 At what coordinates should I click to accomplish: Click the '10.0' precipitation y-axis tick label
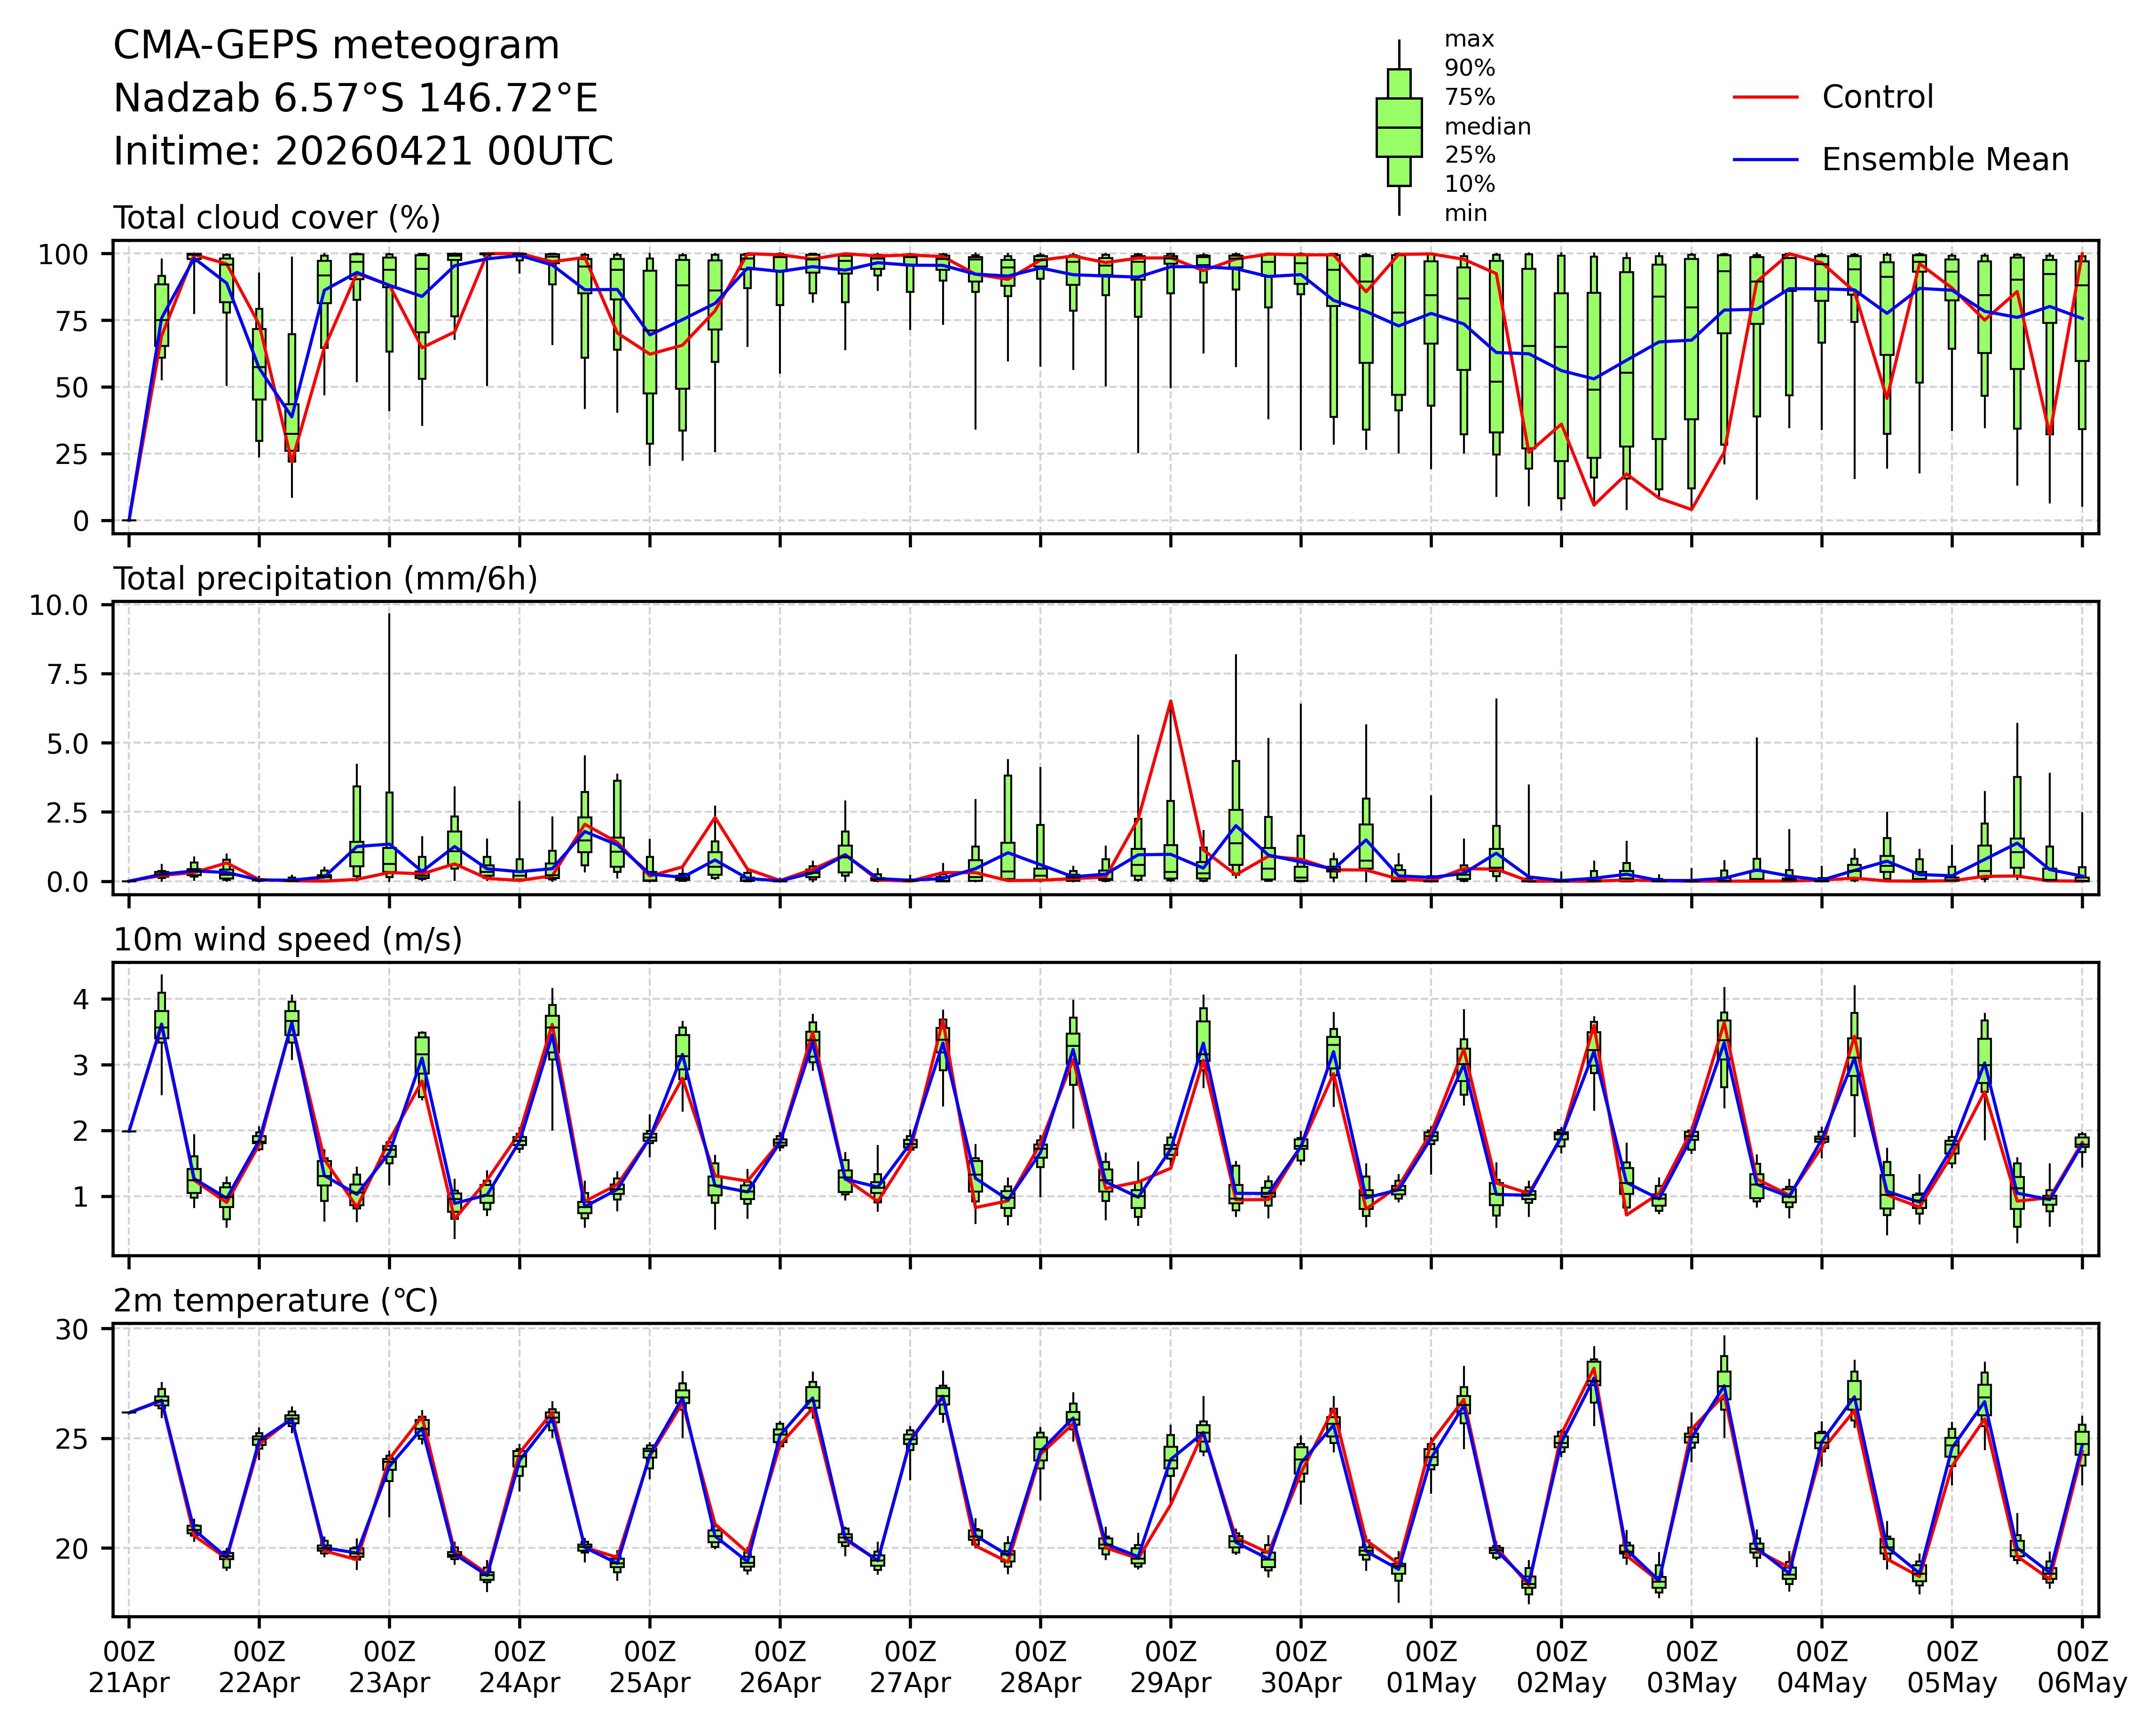tap(58, 605)
